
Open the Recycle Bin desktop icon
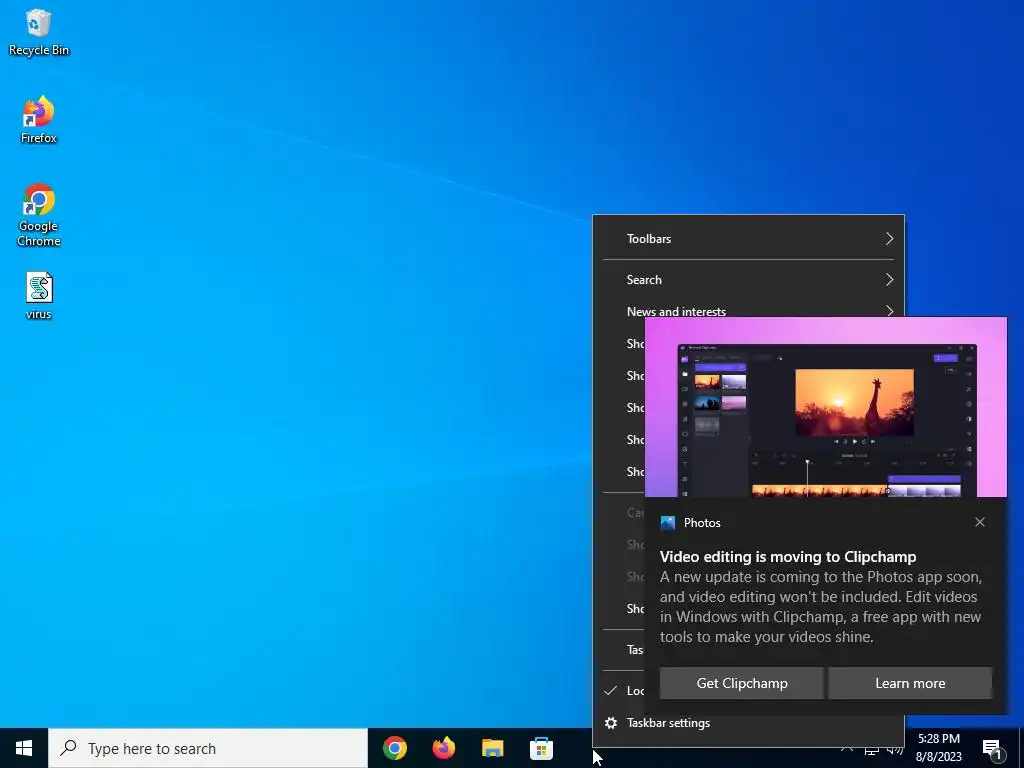39,33
